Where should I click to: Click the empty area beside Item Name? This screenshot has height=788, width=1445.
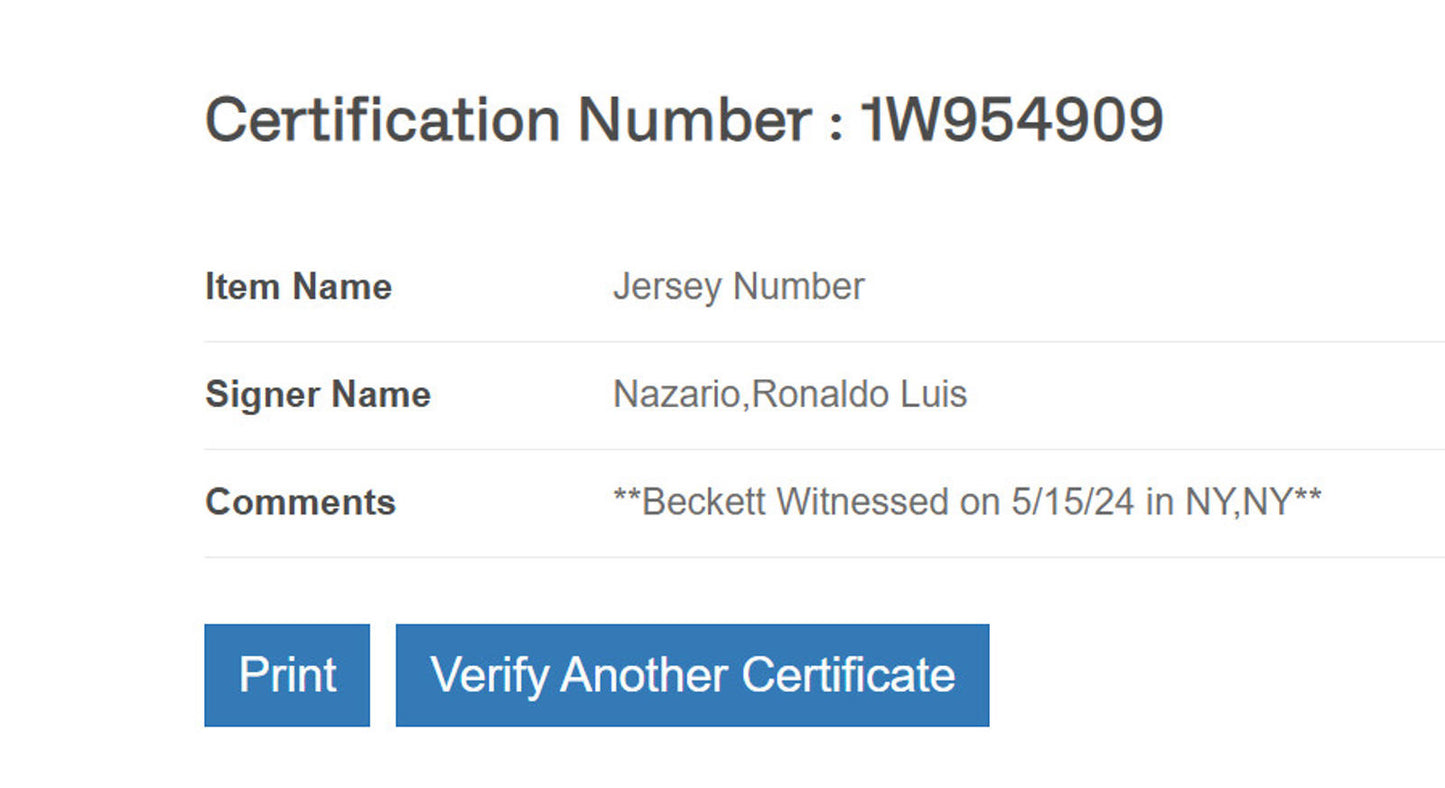click(x=1100, y=287)
